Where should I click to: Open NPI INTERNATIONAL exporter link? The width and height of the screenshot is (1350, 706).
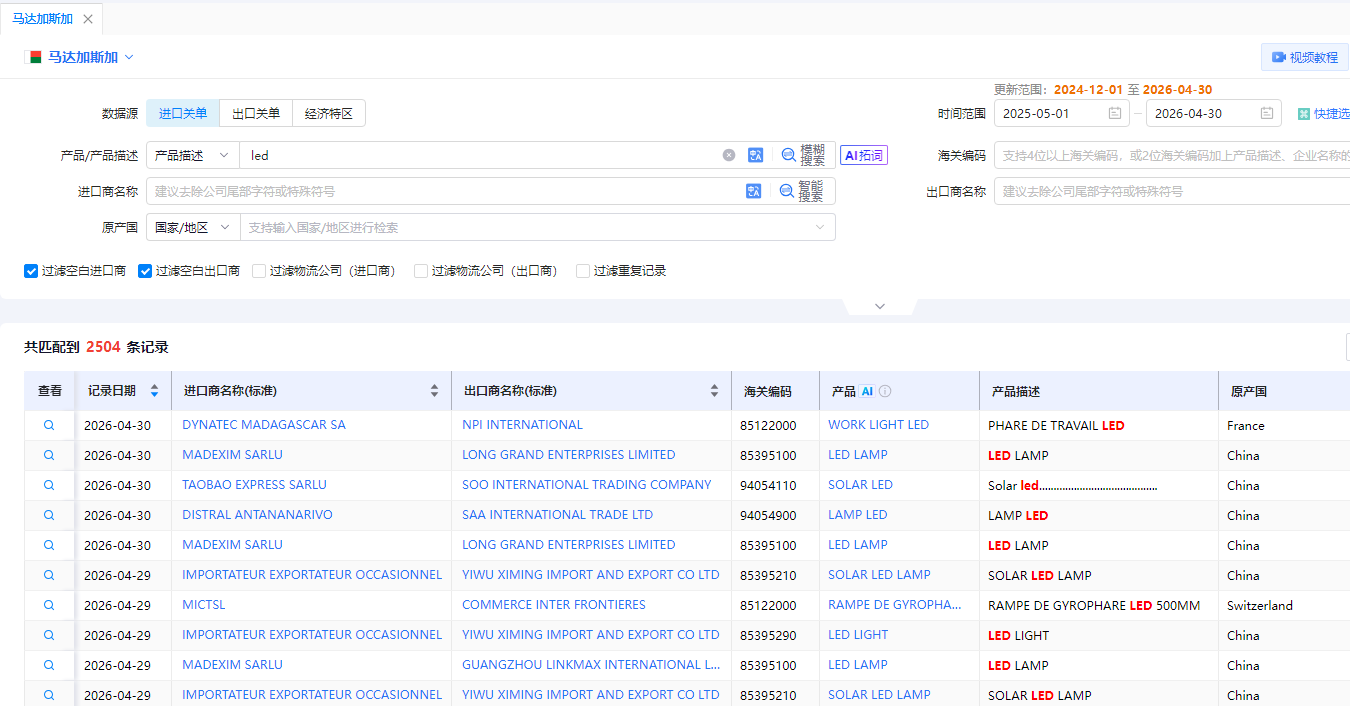(x=522, y=425)
